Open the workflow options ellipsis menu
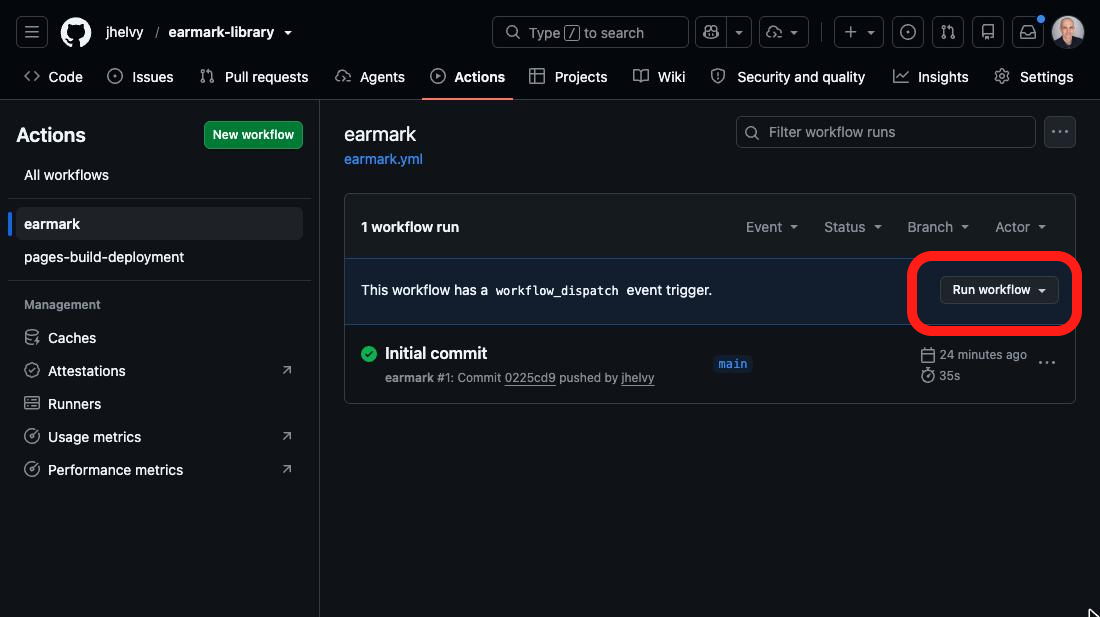The height and width of the screenshot is (617, 1100). coord(1059,132)
